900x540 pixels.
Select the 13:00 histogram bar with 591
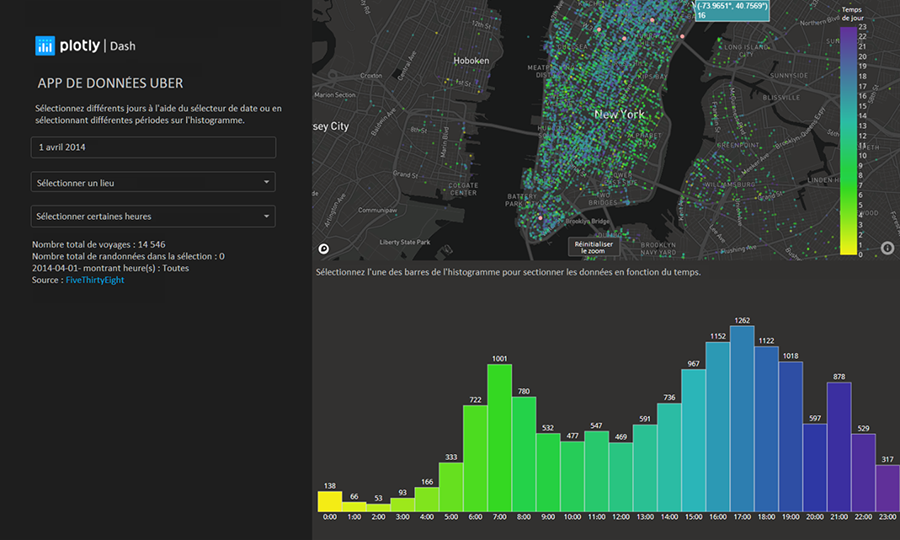[x=645, y=468]
